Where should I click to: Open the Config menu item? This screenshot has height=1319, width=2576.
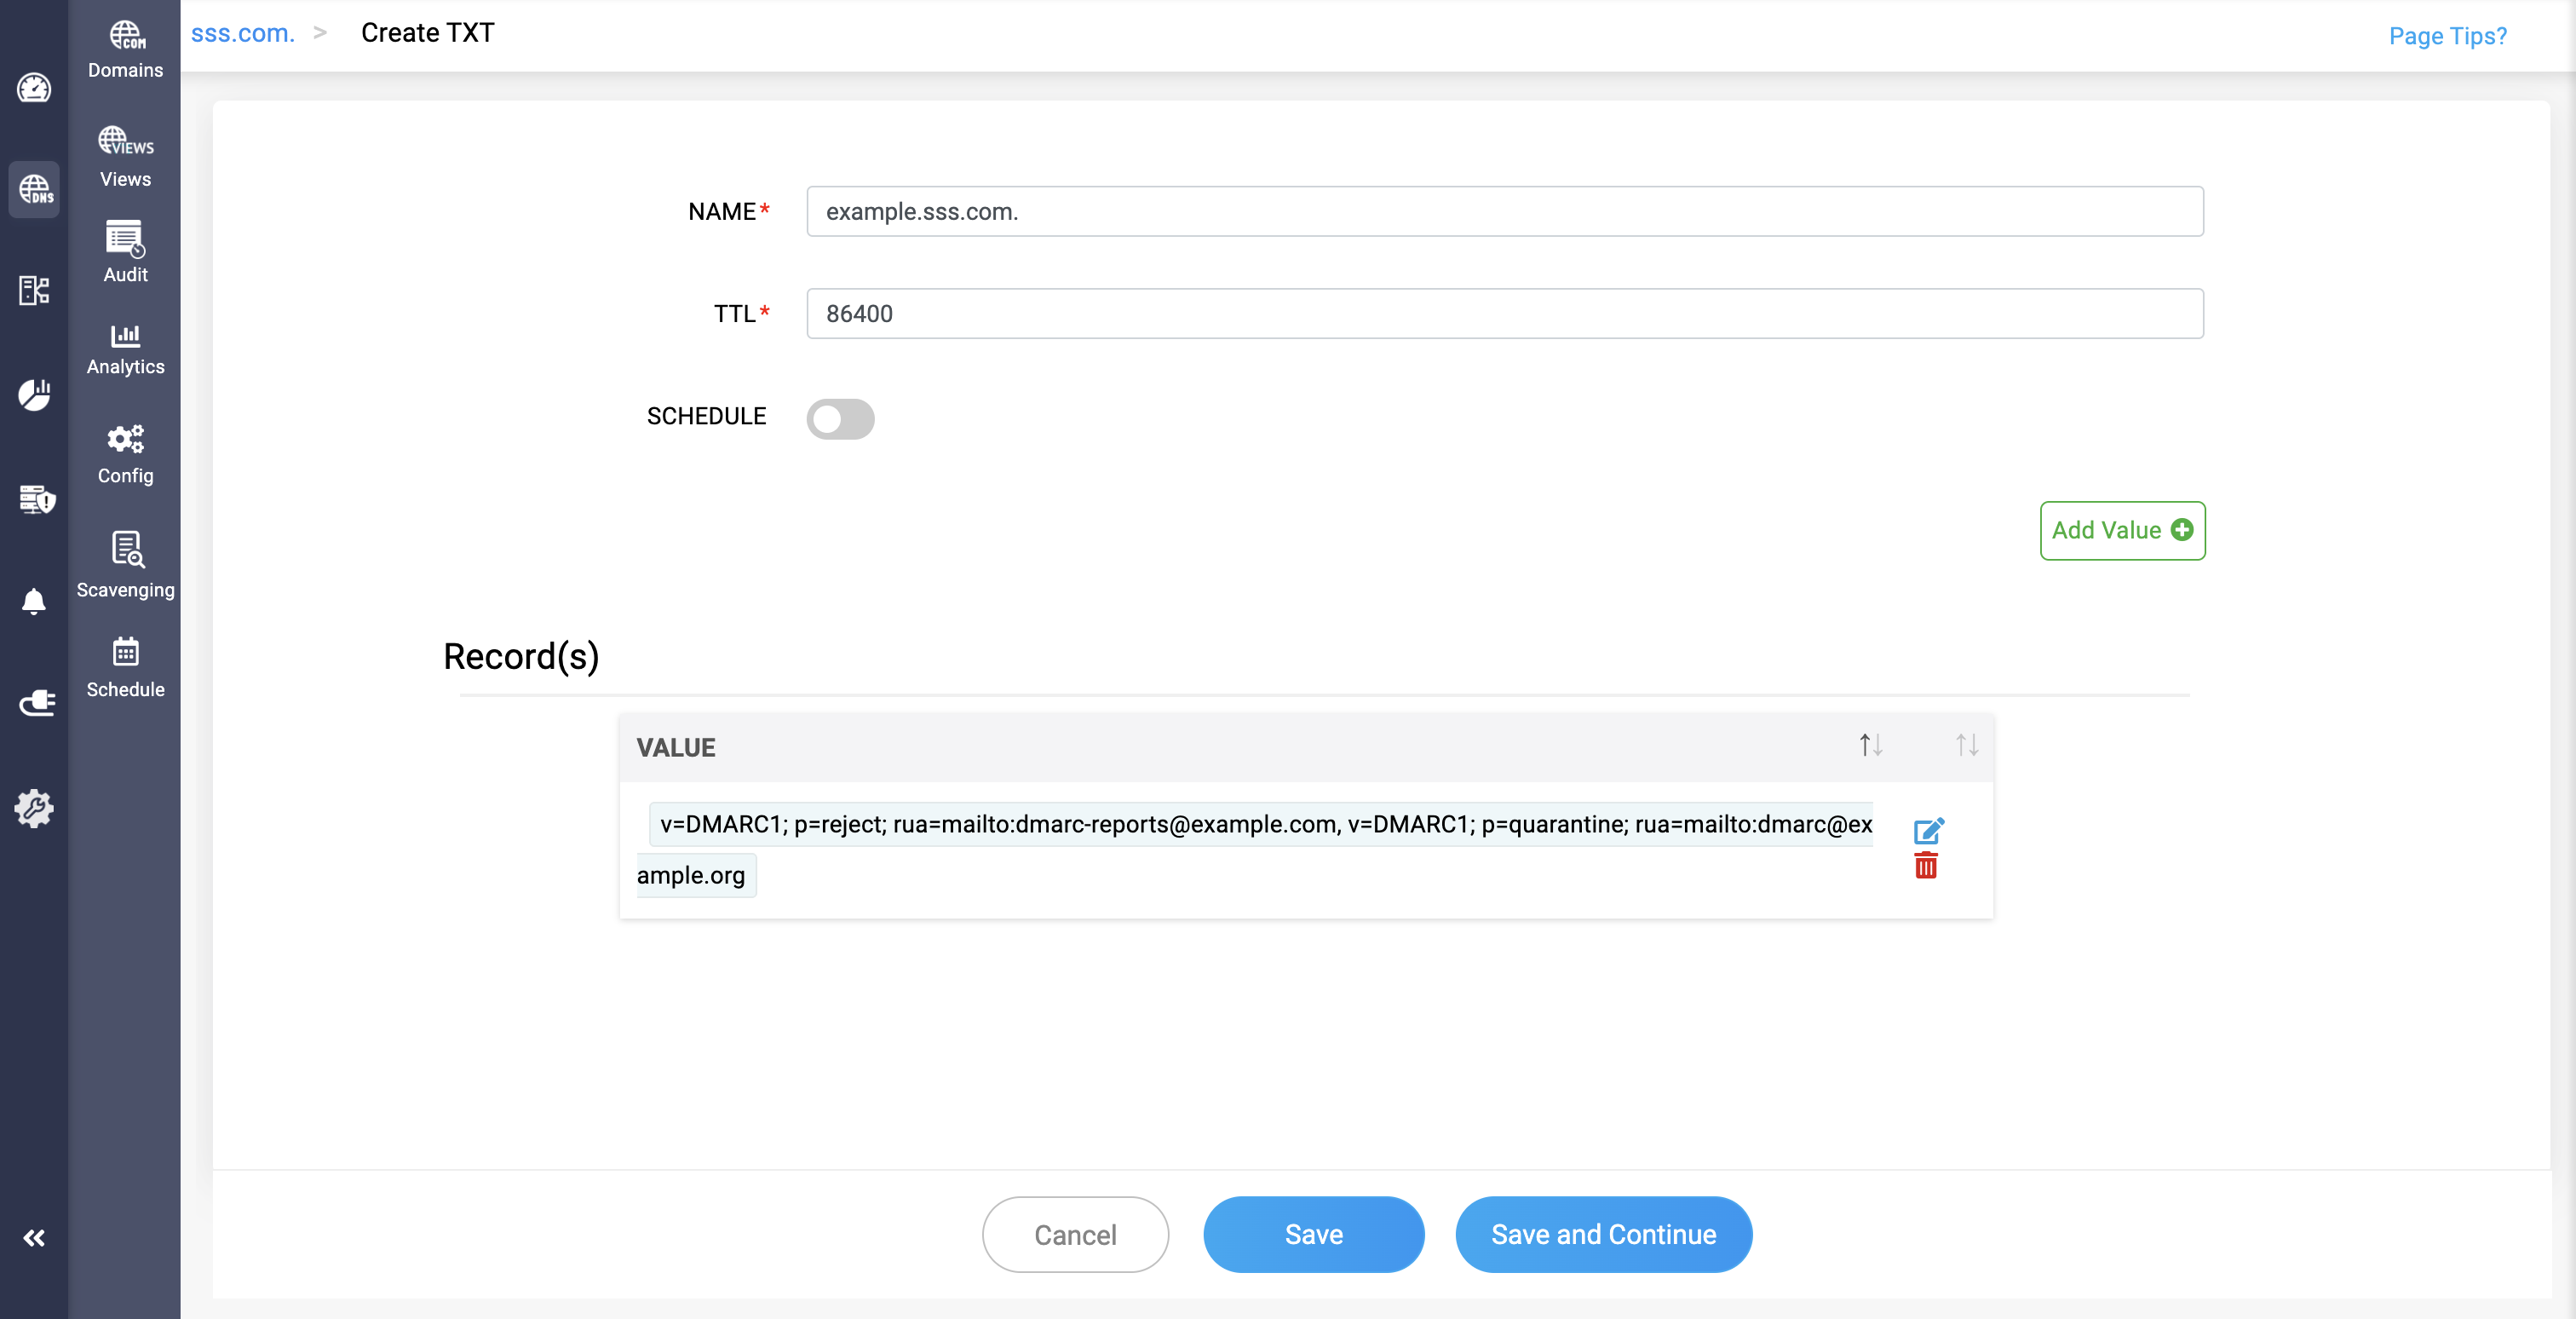point(125,454)
